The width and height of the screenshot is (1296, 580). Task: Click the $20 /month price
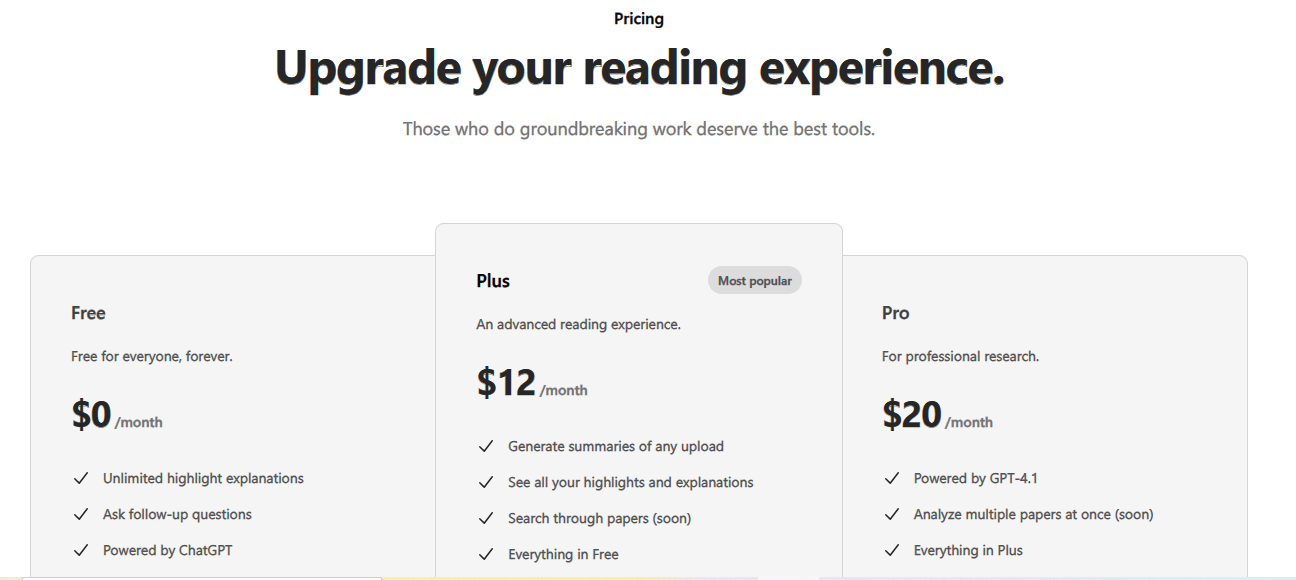coord(938,415)
